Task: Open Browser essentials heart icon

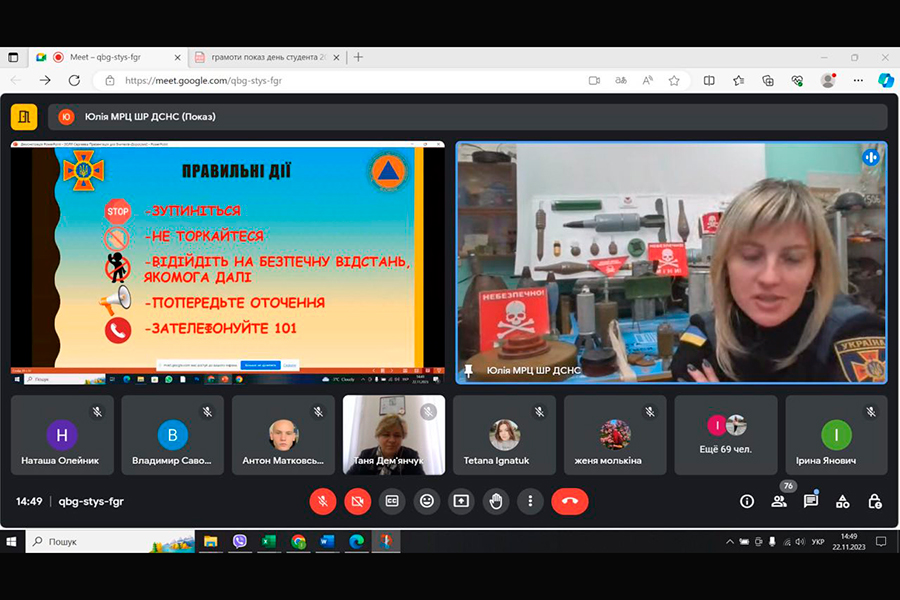Action: point(797,81)
